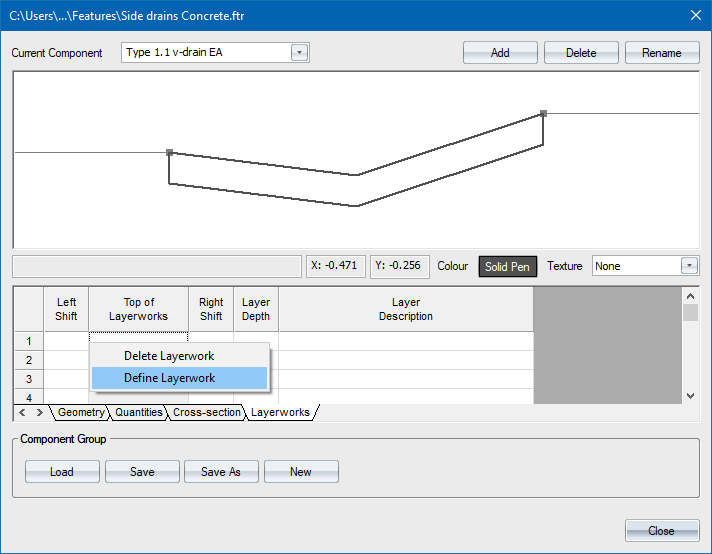Screen dimensions: 712x554
Task: Switch to the Geometry tab
Action: [x=80, y=412]
